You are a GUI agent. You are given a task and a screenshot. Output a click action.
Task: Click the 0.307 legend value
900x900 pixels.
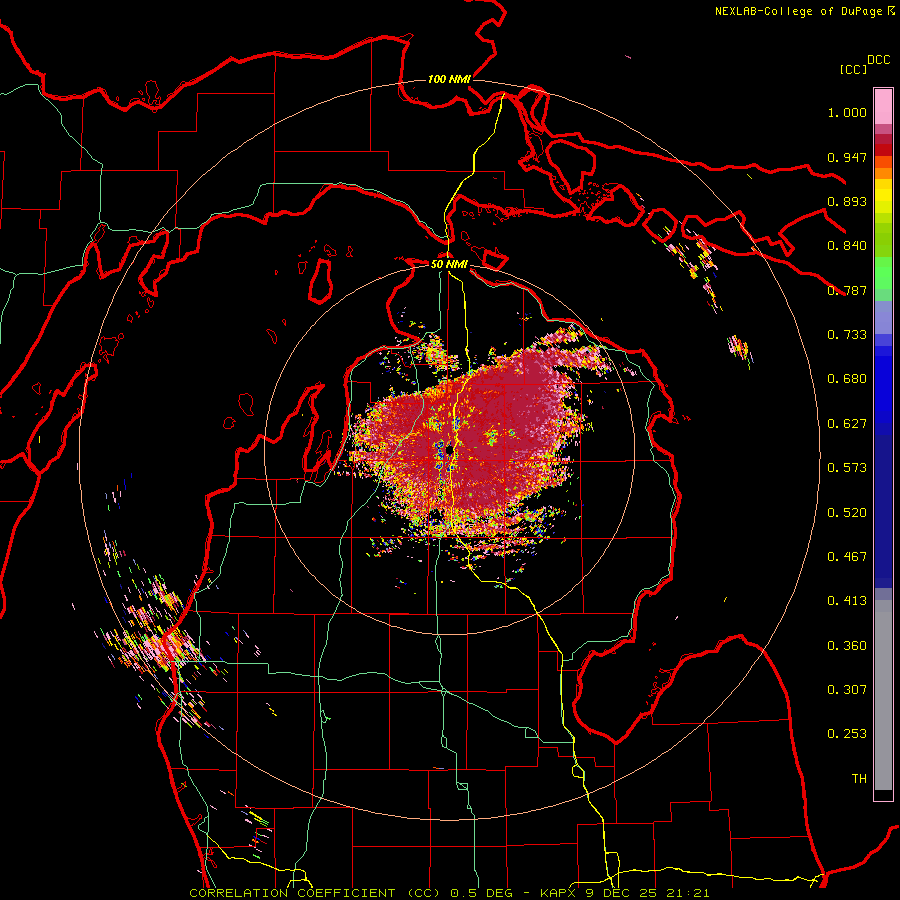pos(847,690)
